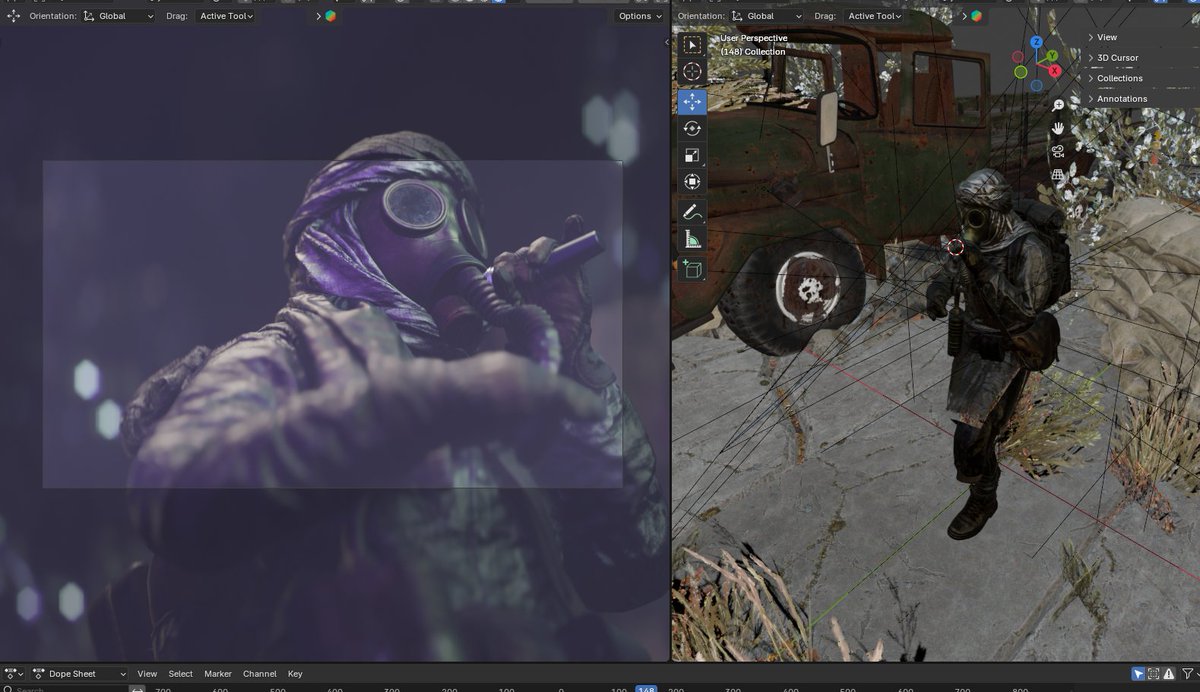Pick the Scale tool
This screenshot has width=1200, height=692.
point(692,155)
